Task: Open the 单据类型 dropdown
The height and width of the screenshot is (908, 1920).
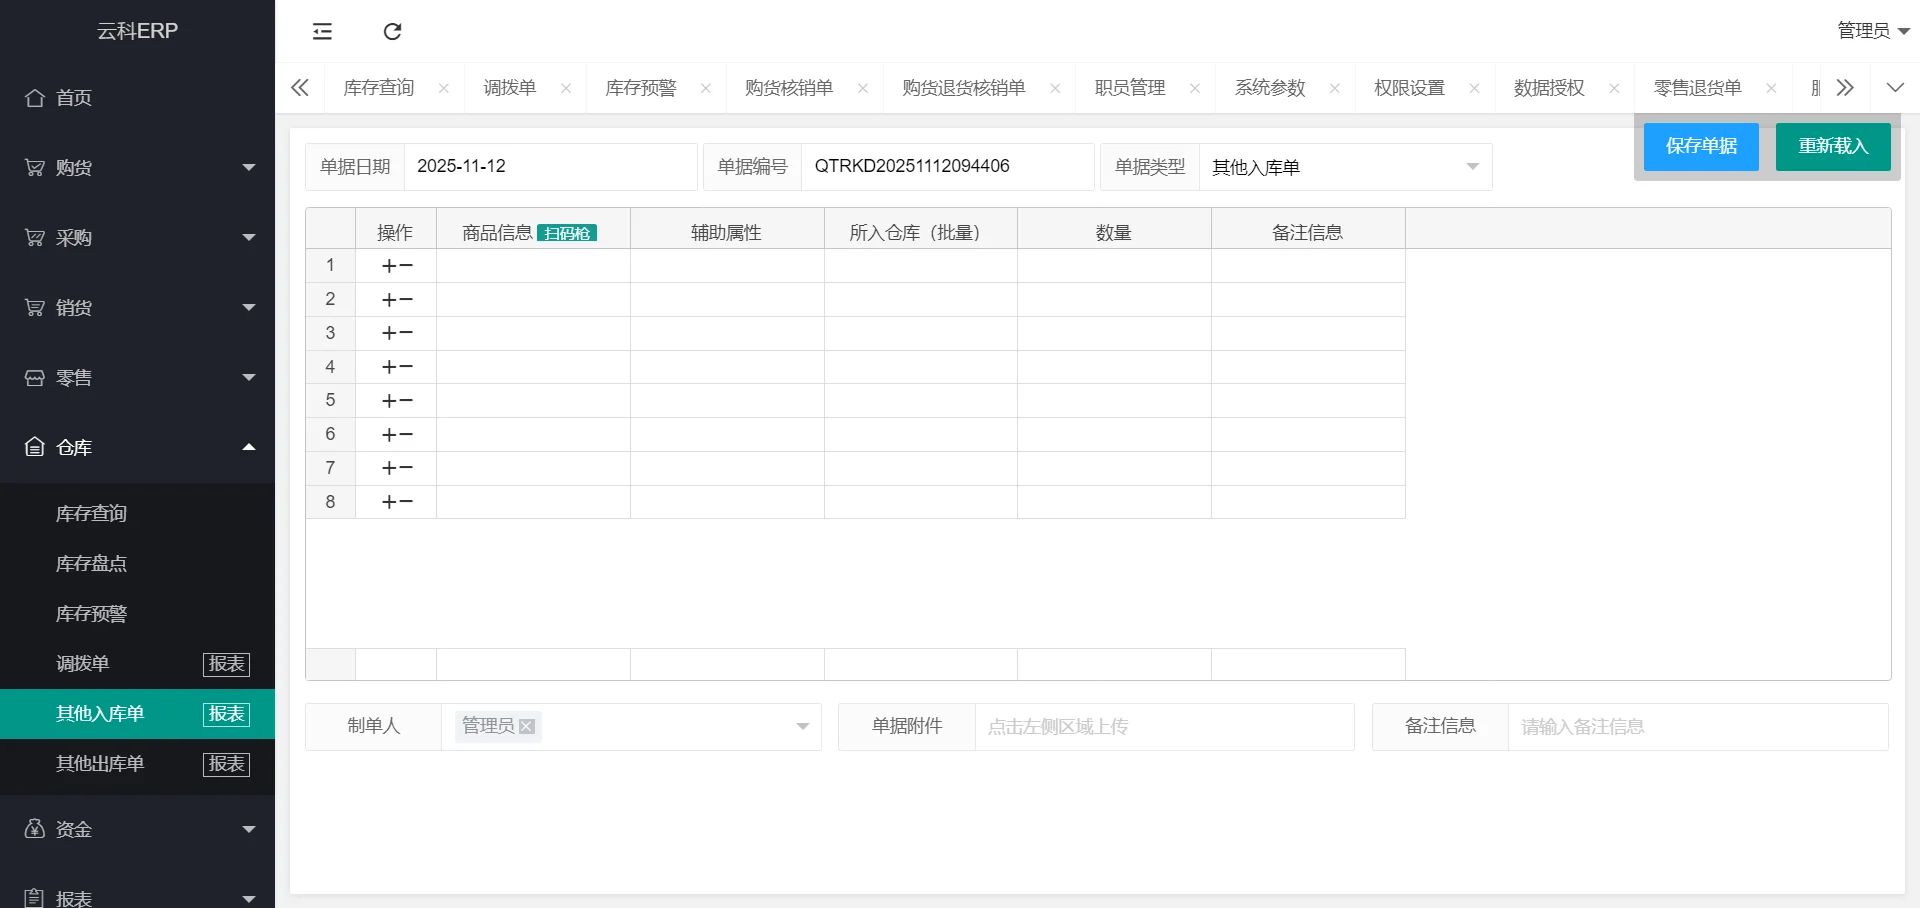Action: tap(1344, 167)
